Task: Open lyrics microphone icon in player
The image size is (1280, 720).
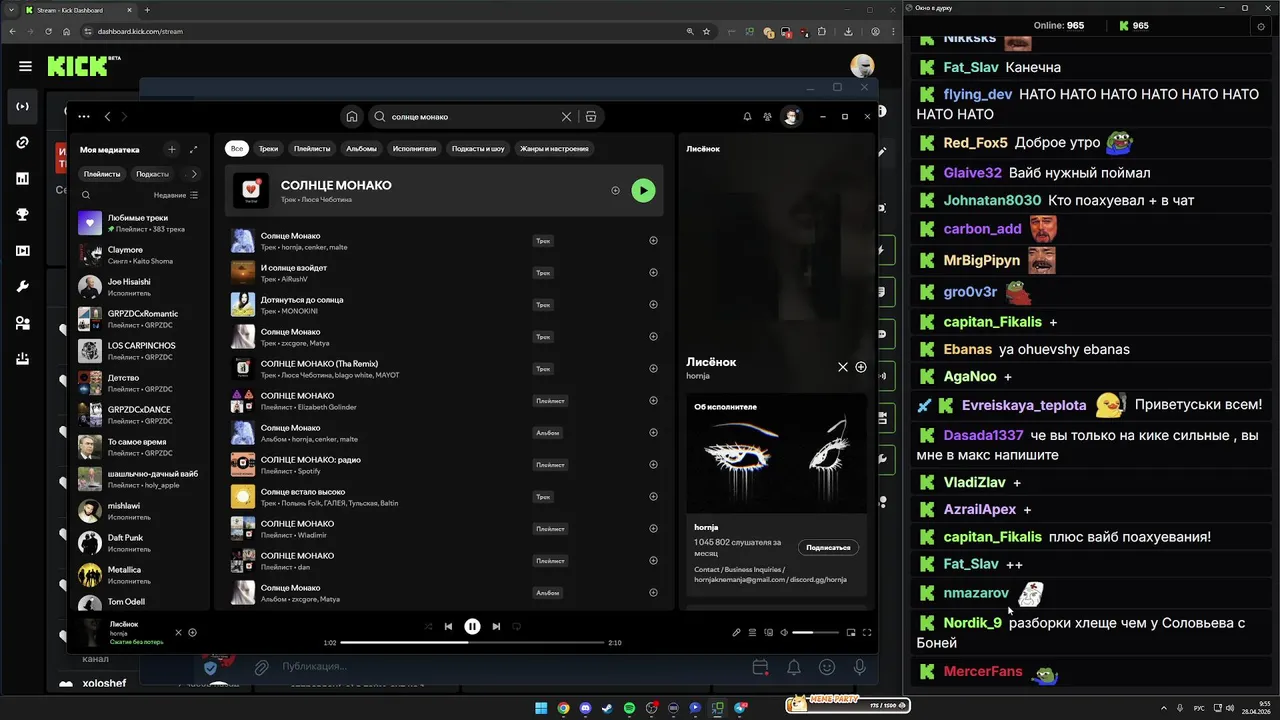Action: pos(737,632)
